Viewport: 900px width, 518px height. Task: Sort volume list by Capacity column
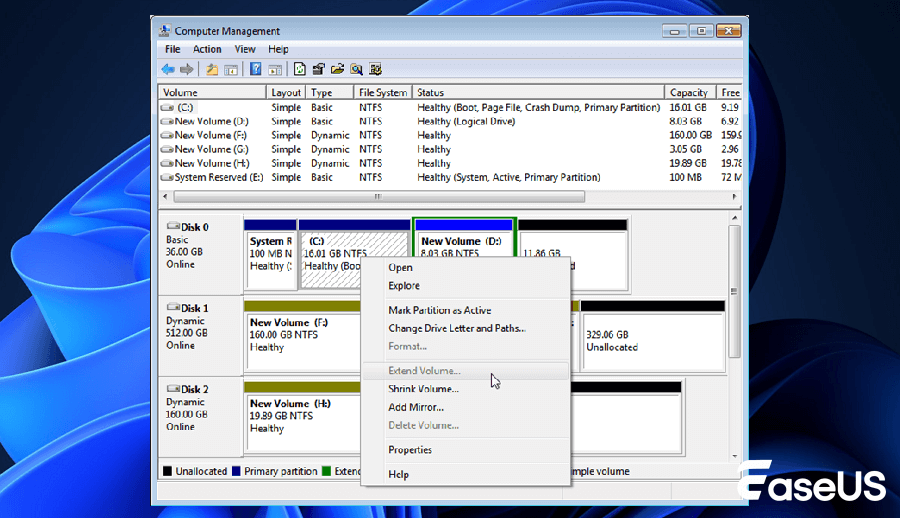click(x=689, y=93)
